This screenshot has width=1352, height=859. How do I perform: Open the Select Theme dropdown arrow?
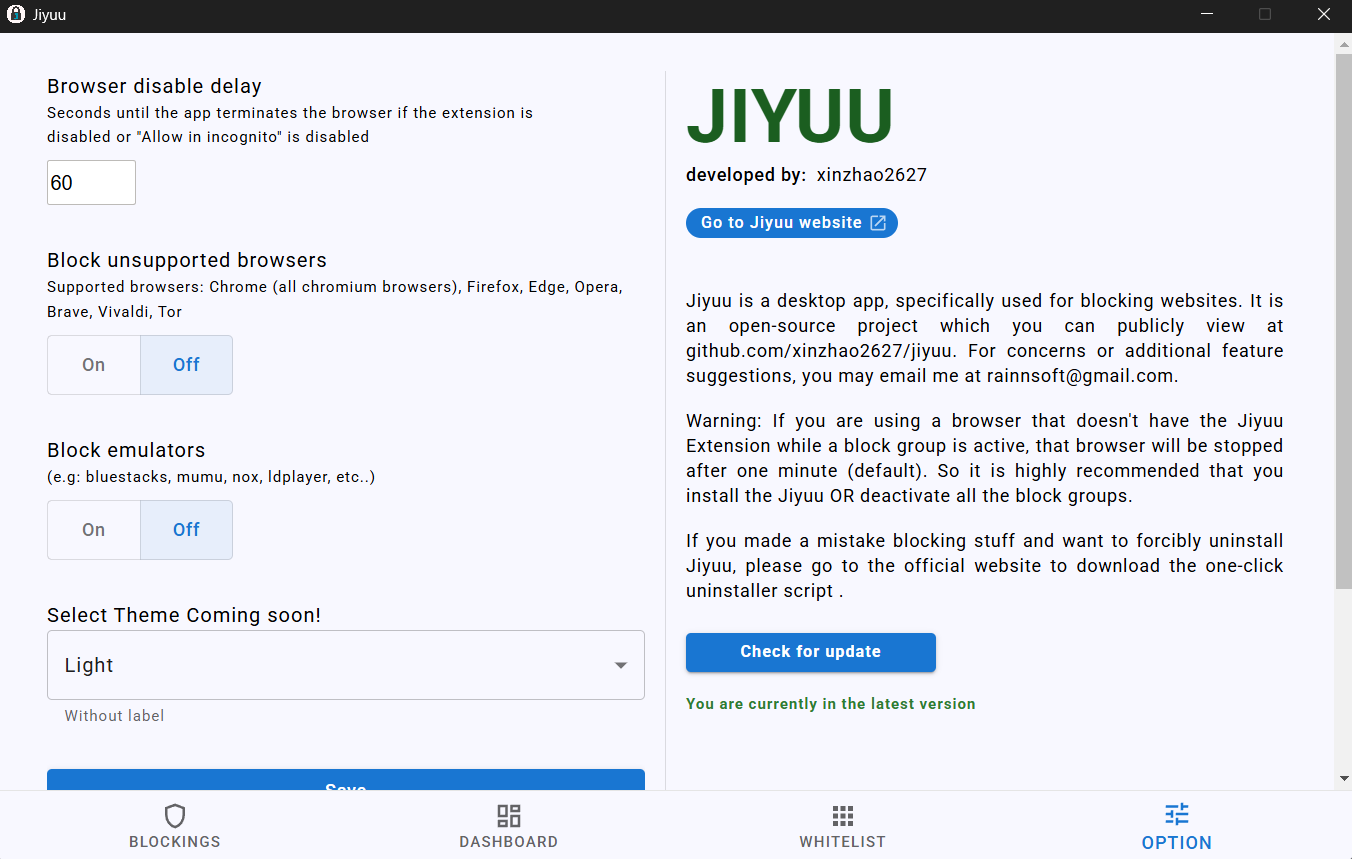tap(621, 666)
